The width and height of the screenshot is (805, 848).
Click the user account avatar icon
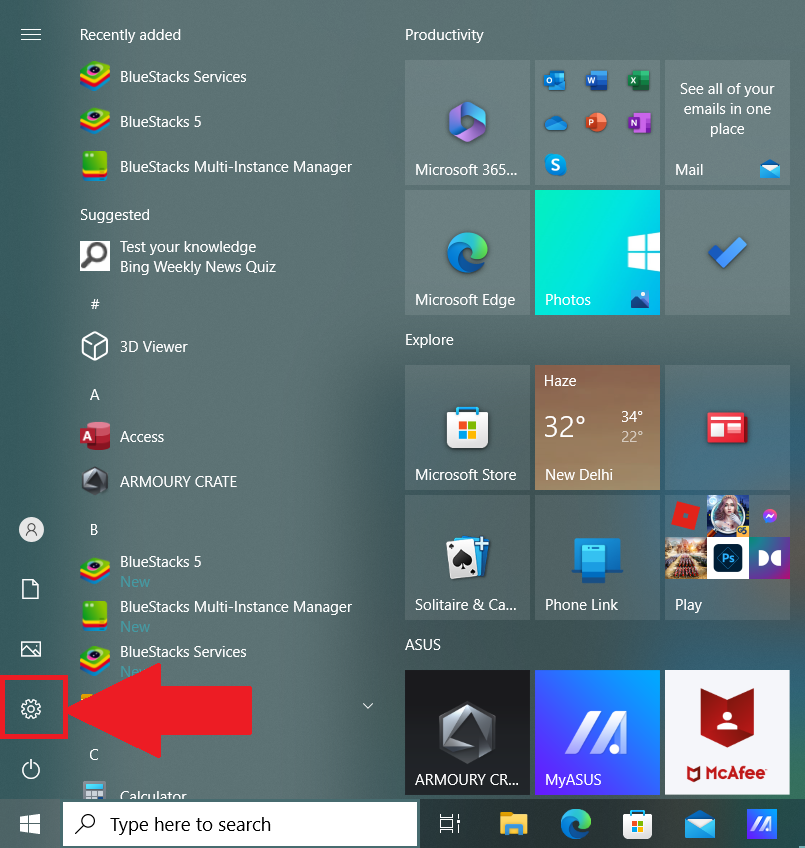pyautogui.click(x=31, y=530)
